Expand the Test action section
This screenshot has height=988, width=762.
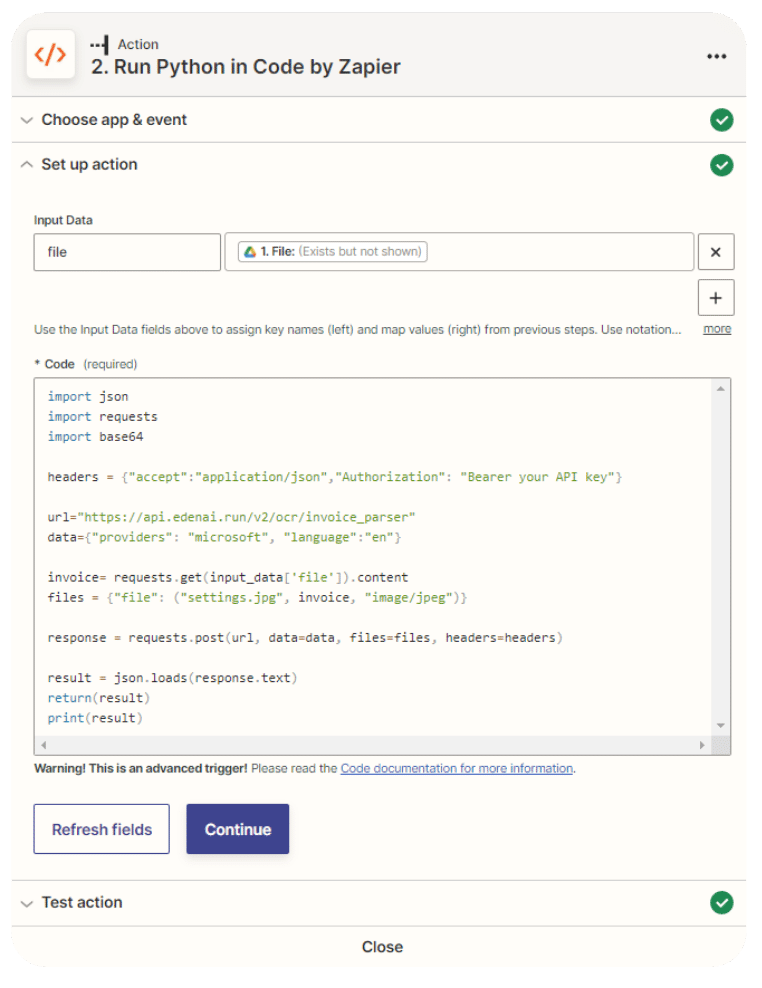(82, 903)
